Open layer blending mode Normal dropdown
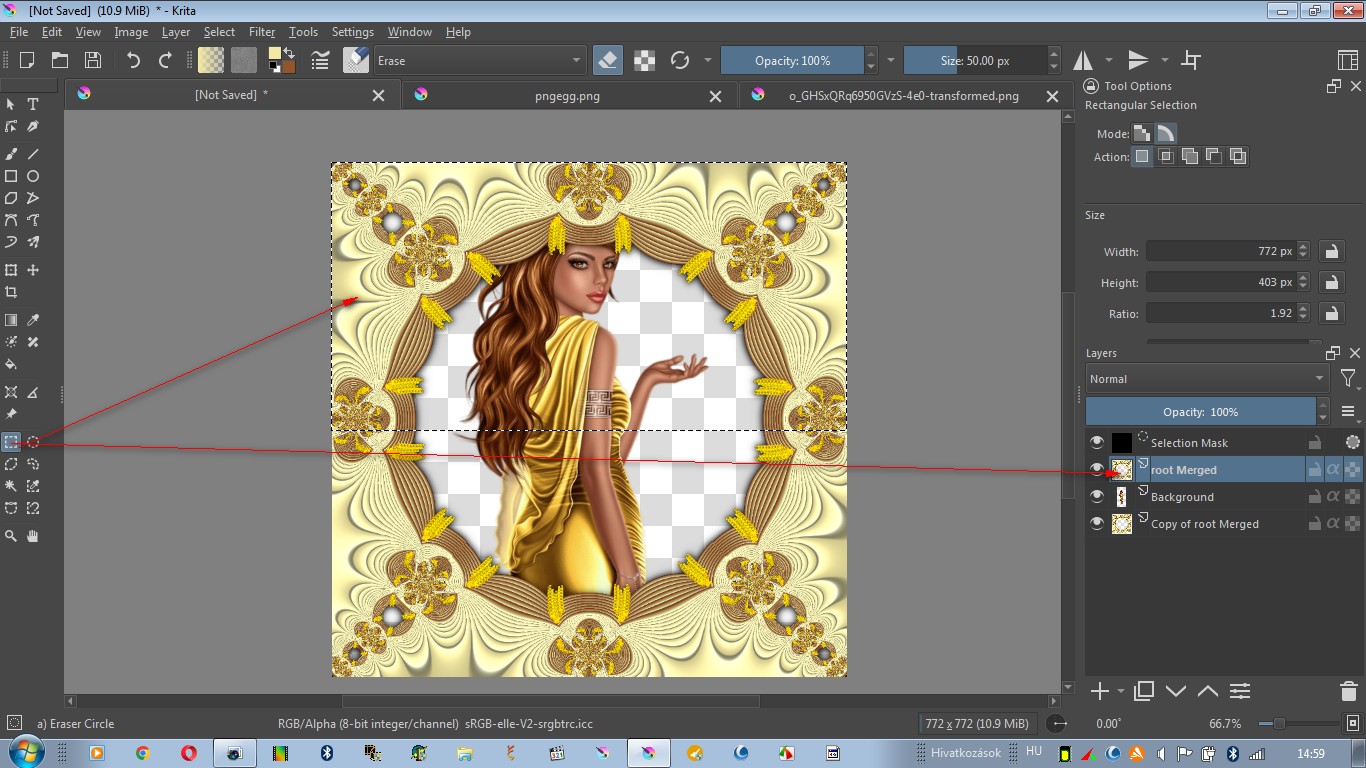This screenshot has height=768, width=1366. 1207,379
